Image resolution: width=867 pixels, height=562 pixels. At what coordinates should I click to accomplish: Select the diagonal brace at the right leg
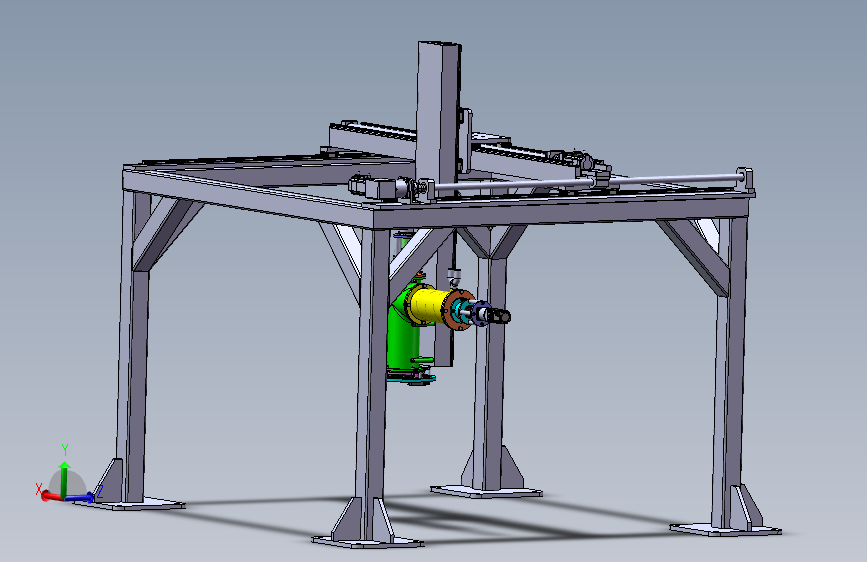click(x=696, y=256)
